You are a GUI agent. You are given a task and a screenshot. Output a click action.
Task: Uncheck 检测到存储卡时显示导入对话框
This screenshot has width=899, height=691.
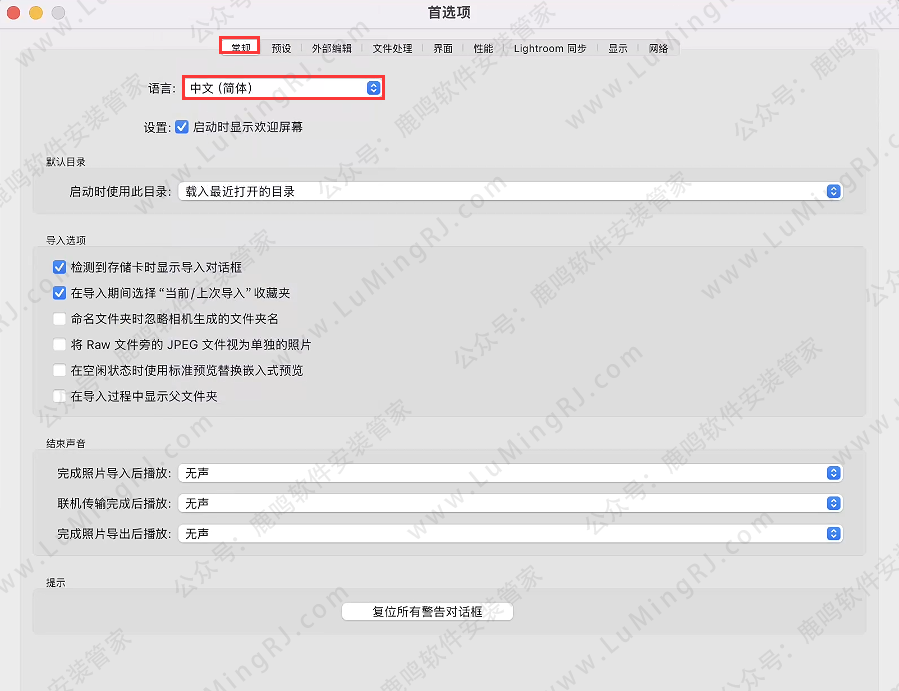59,266
